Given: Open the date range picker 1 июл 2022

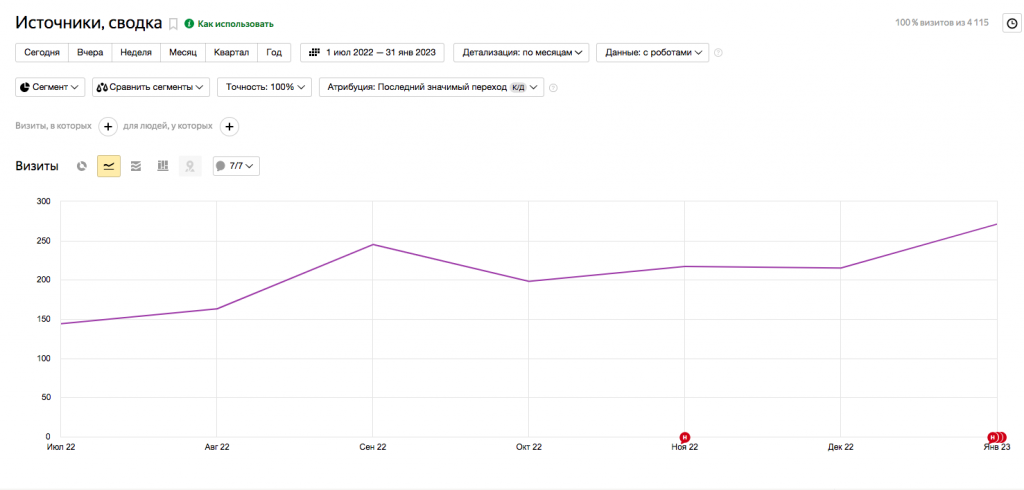Looking at the screenshot, I should click(x=372, y=53).
